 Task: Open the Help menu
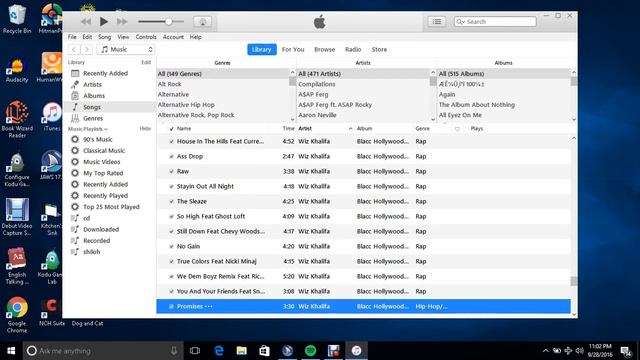196,37
